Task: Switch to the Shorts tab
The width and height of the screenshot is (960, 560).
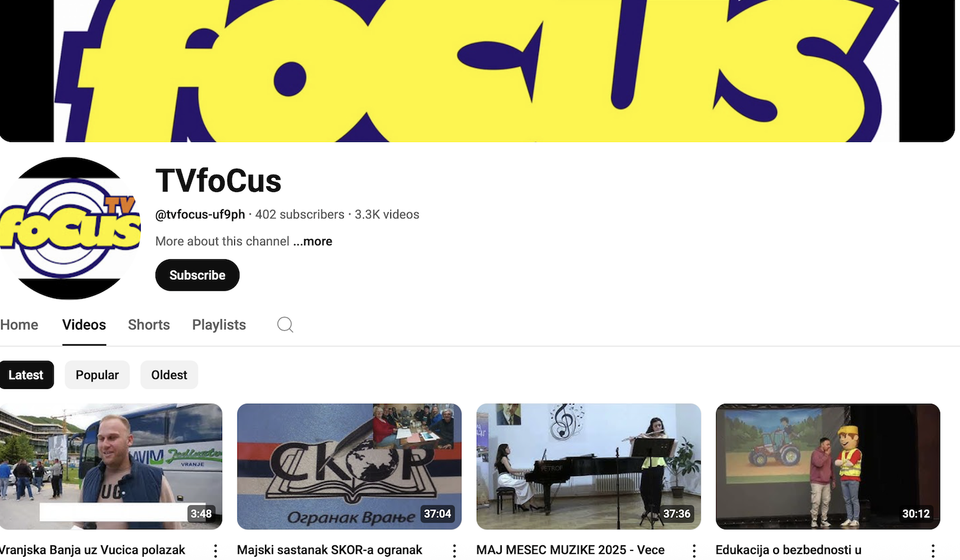Action: pos(149,325)
